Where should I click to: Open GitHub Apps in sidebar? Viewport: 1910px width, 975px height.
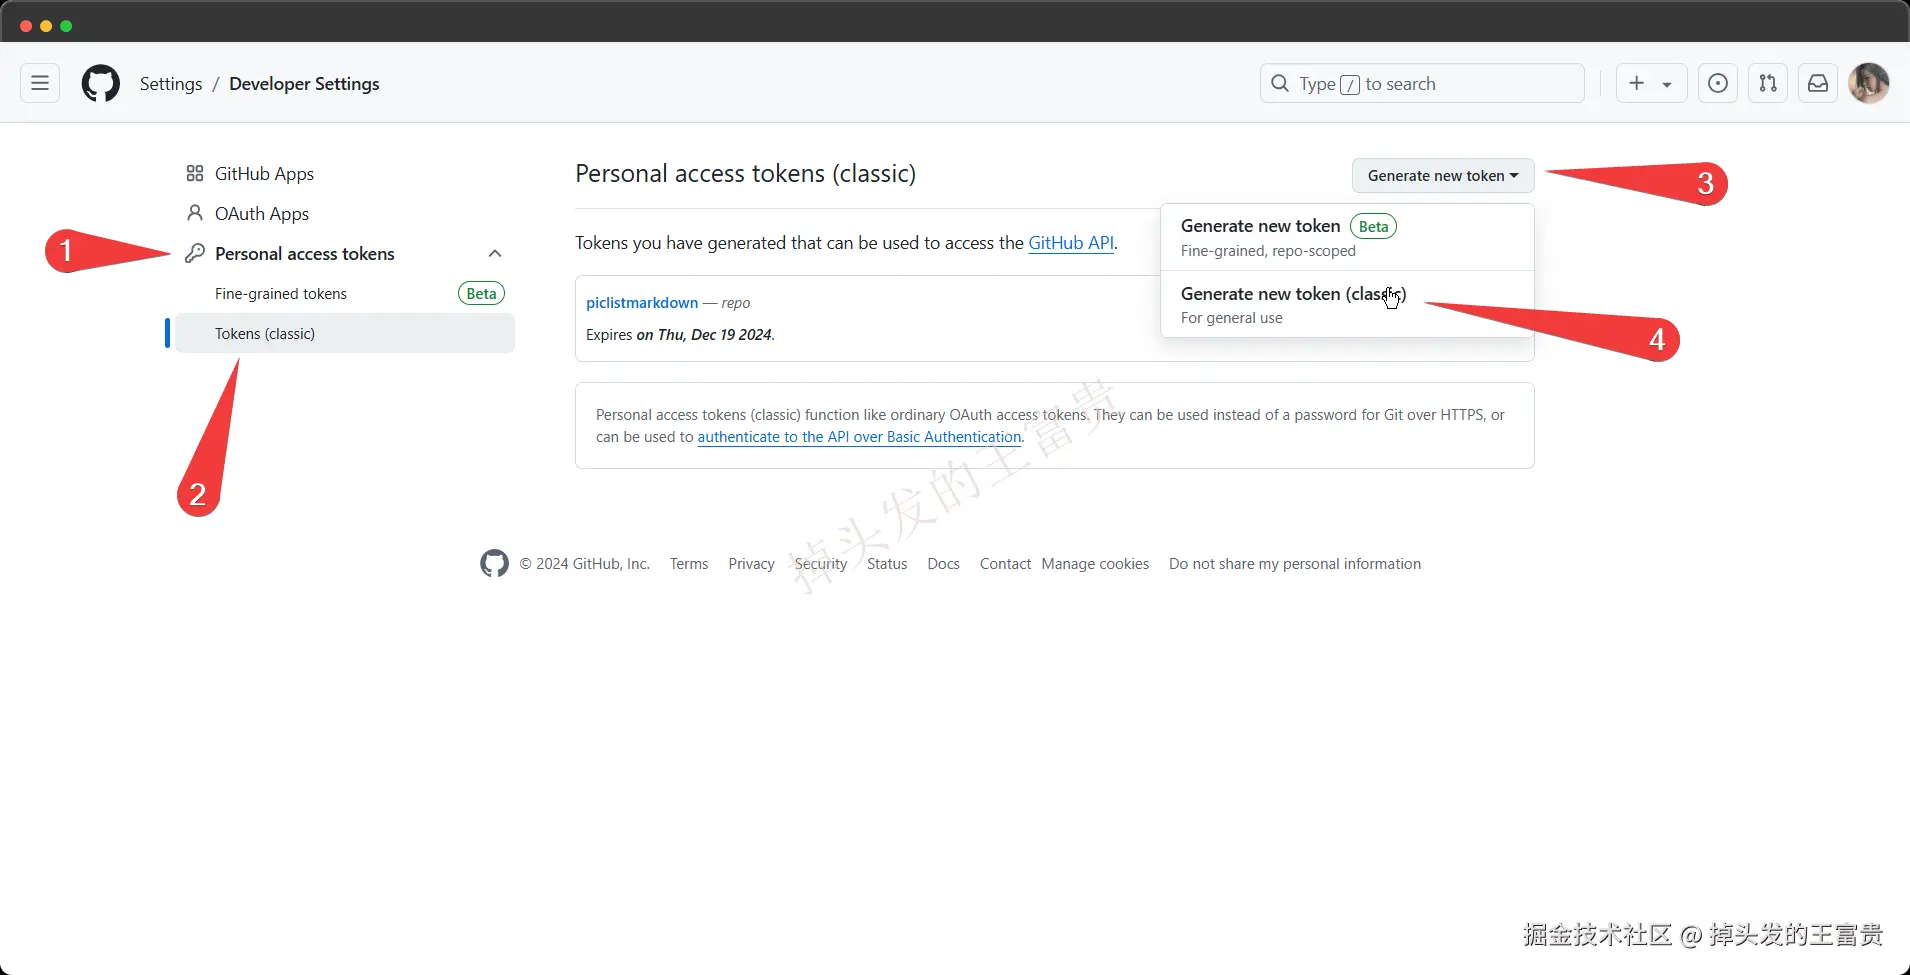pyautogui.click(x=264, y=174)
